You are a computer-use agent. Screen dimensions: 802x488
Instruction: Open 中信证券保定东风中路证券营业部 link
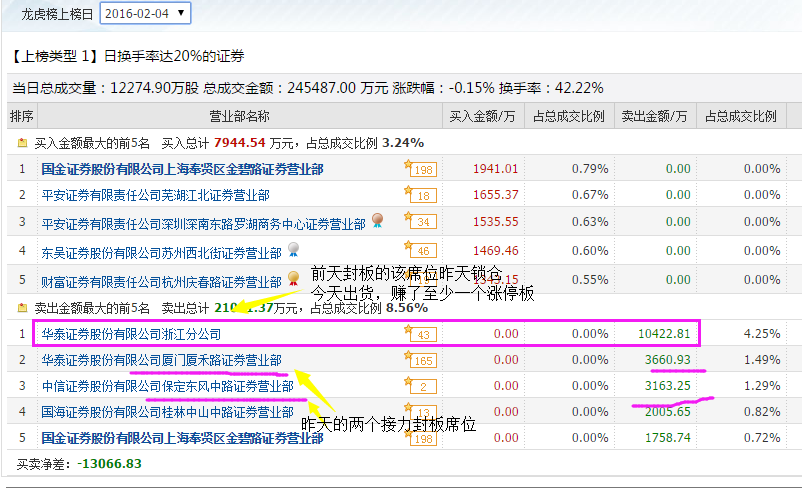(167, 385)
